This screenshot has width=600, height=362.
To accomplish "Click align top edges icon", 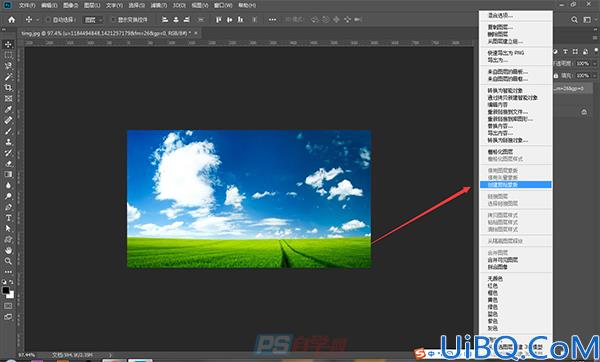I will tap(218, 20).
